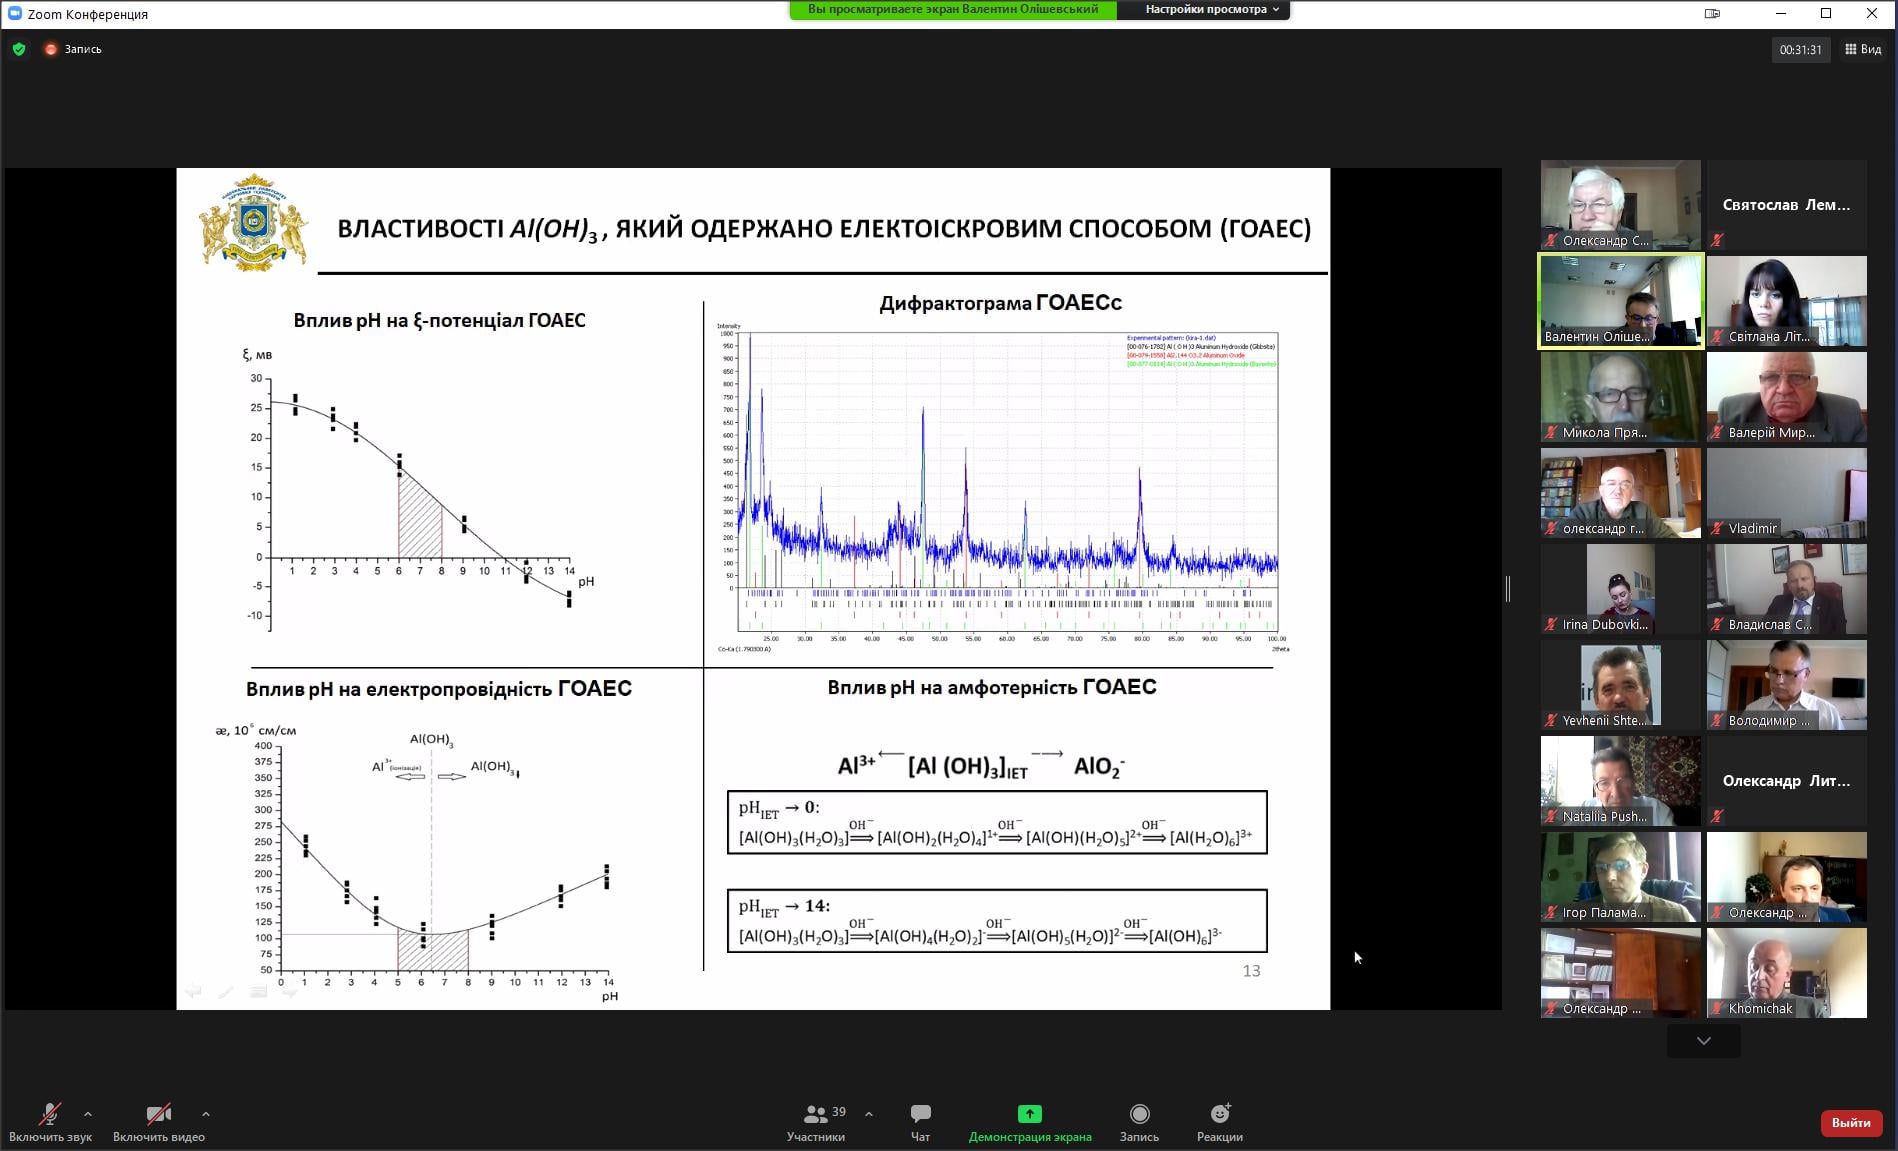Expand video options arrow beside camera
Viewport: 1898px width, 1151px height.
(x=206, y=1113)
